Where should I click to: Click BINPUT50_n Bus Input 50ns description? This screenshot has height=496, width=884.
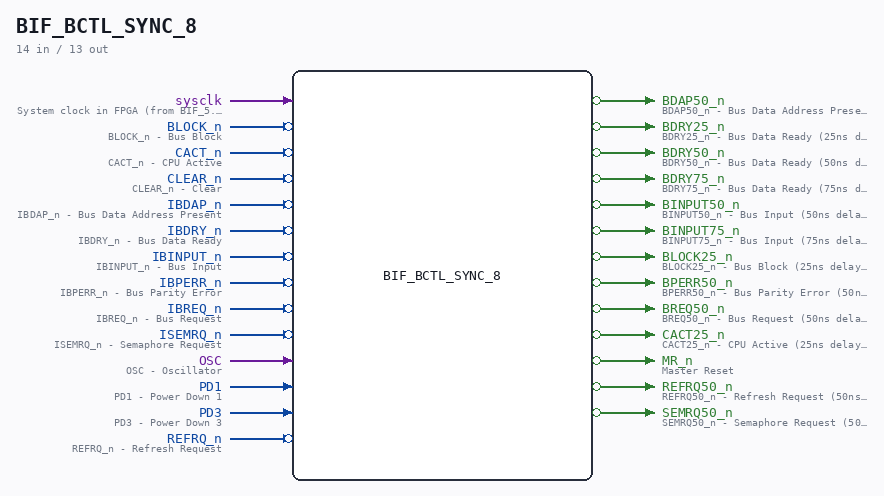tap(764, 214)
